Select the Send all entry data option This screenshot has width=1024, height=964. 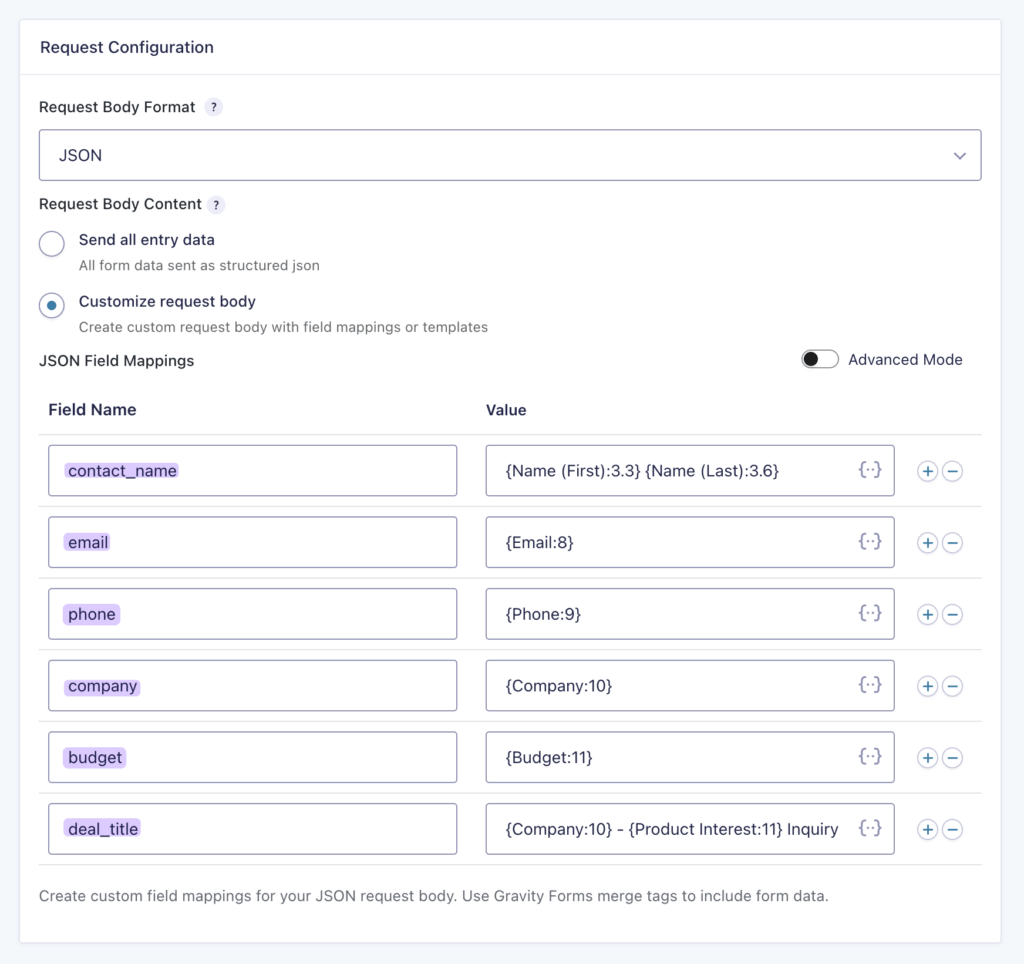[x=51, y=243]
